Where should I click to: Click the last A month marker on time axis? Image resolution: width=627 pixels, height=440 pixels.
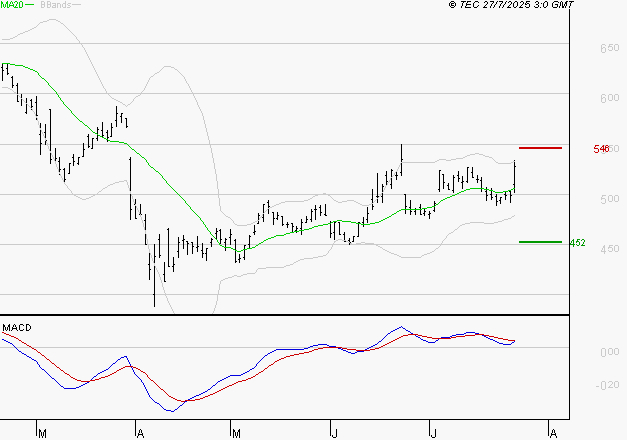(551, 433)
